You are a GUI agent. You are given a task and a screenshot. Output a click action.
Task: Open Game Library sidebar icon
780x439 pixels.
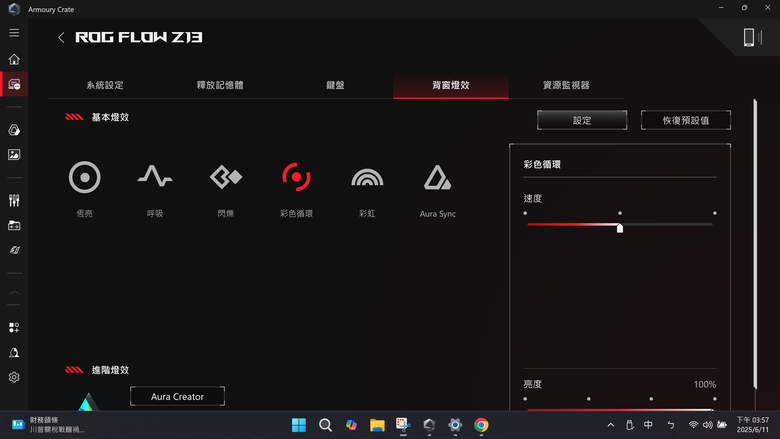click(14, 226)
